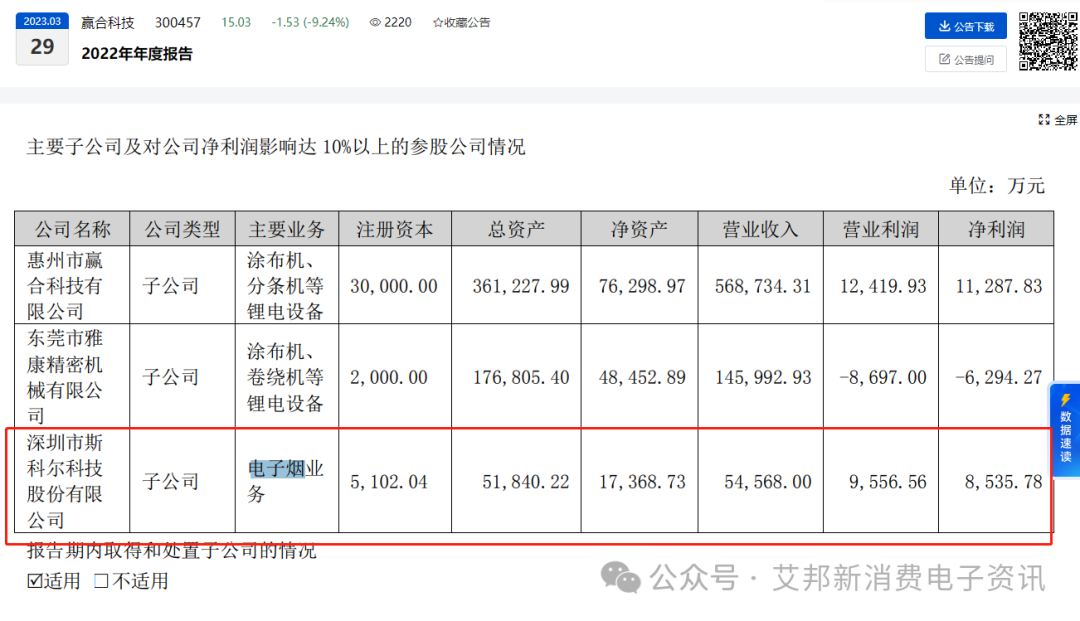Click total assets 361,227.99
This screenshot has height=621, width=1080.
[x=521, y=286]
